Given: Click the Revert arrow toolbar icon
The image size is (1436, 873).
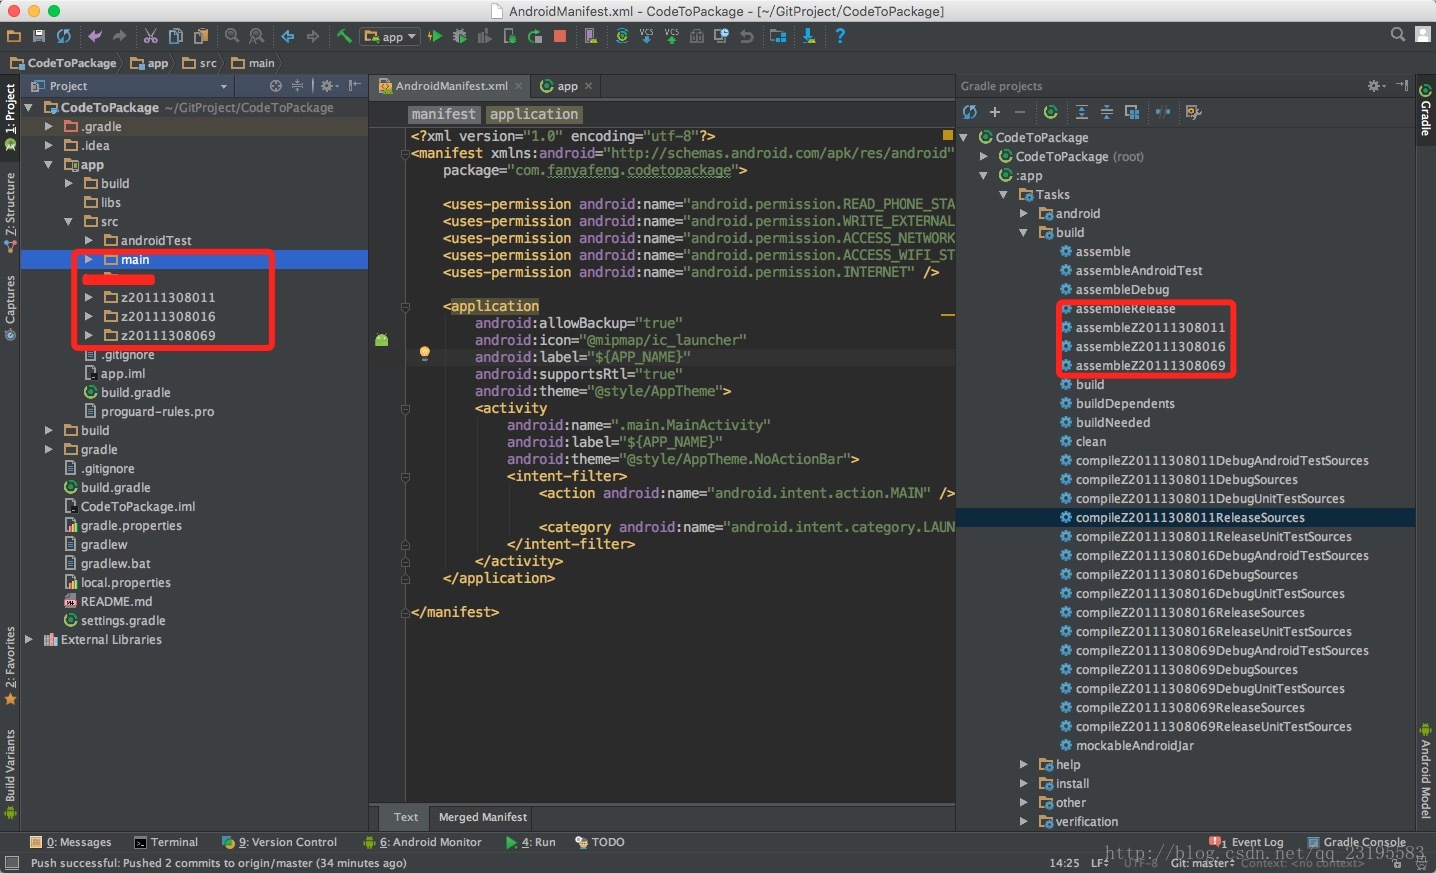Looking at the screenshot, I should [747, 36].
